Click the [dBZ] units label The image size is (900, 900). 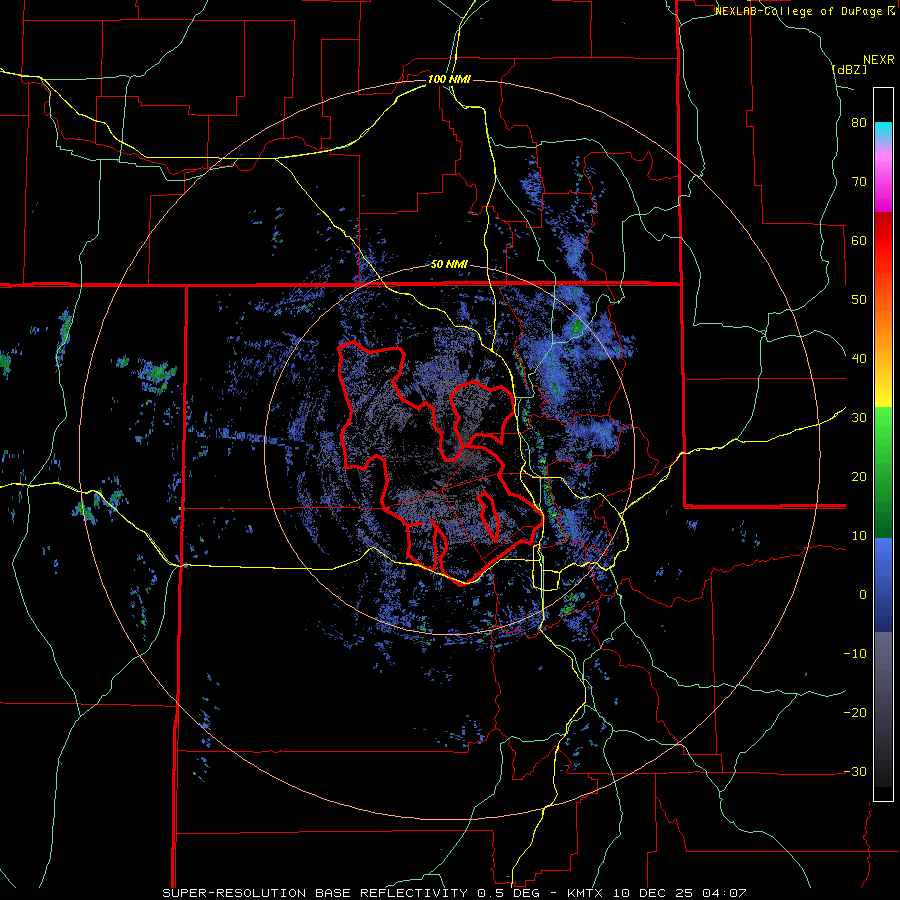click(849, 69)
